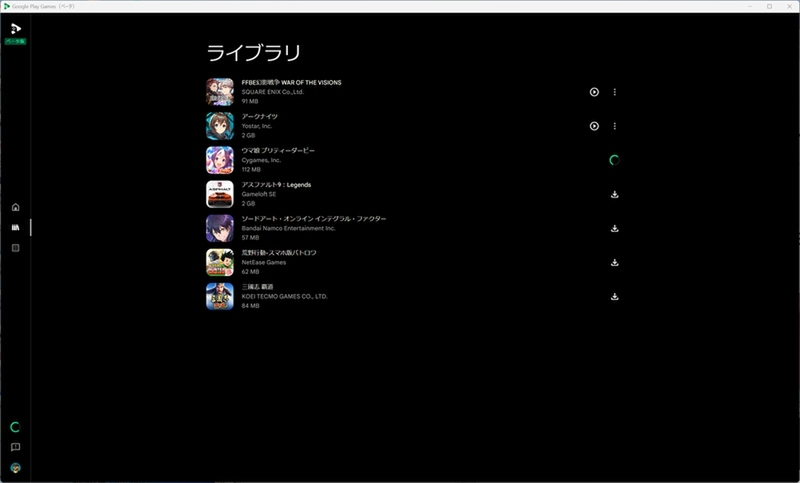Screen dimensions: 800x483
Task: Click developer name 'Cygames, Inc.'
Action: pyautogui.click(x=261, y=160)
